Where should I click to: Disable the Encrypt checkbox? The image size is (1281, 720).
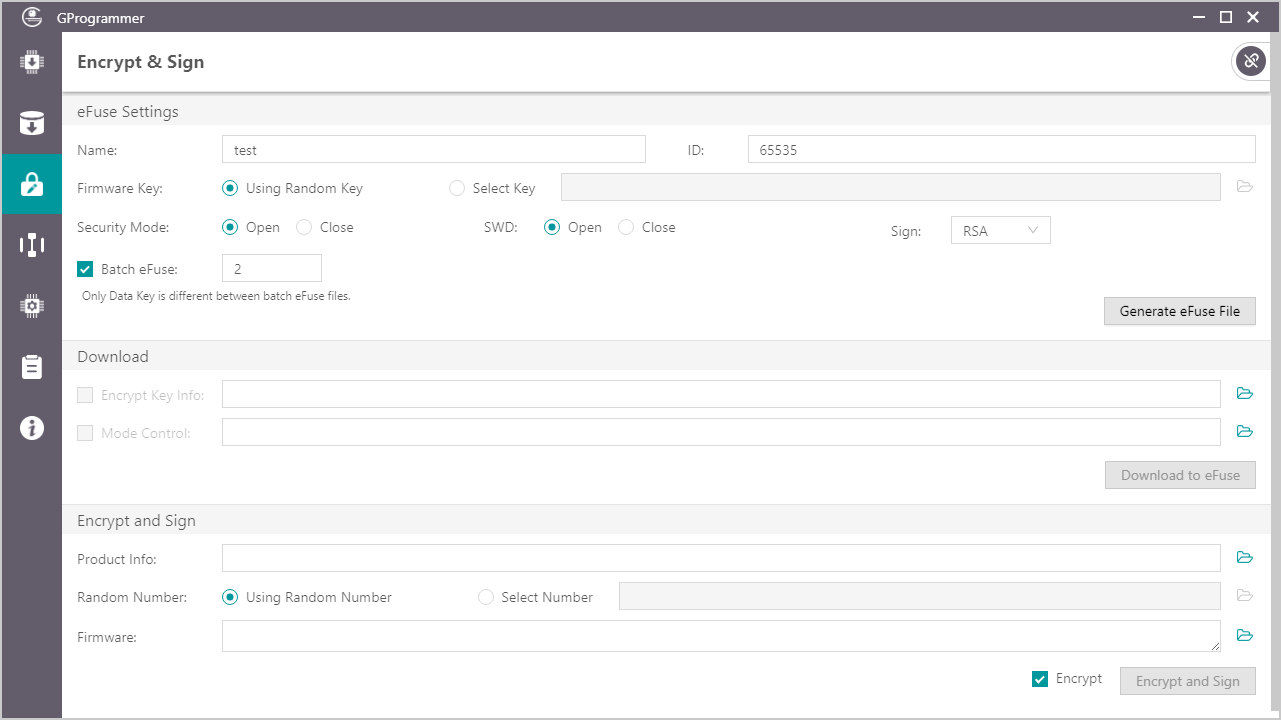[x=1040, y=680]
